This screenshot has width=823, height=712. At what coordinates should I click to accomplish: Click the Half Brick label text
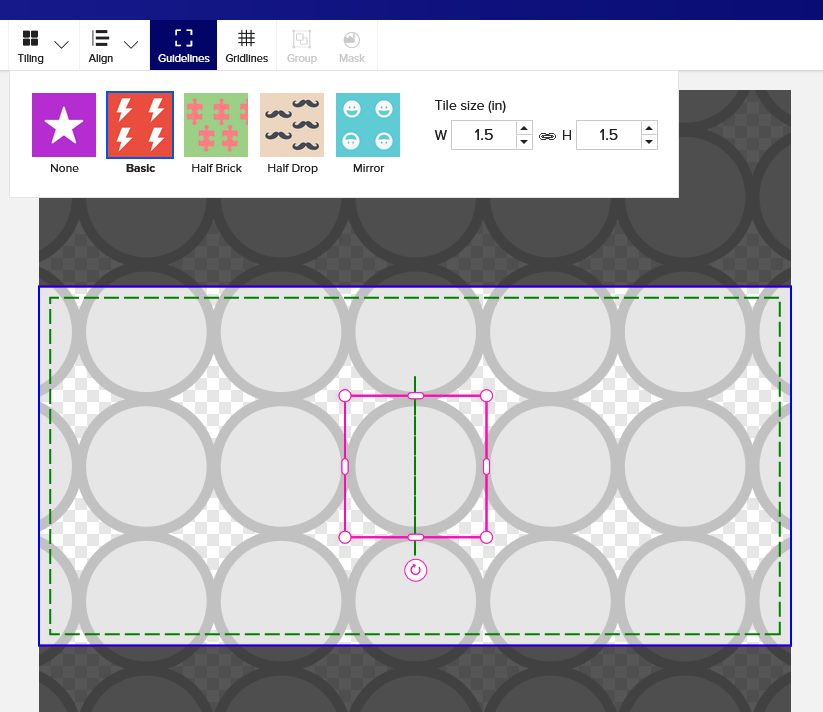point(216,168)
